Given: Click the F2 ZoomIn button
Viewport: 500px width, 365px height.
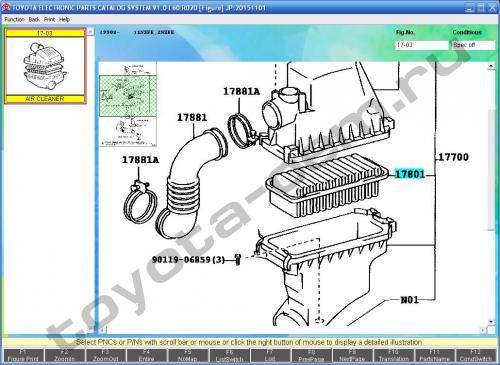Looking at the screenshot, I should coord(64,355).
